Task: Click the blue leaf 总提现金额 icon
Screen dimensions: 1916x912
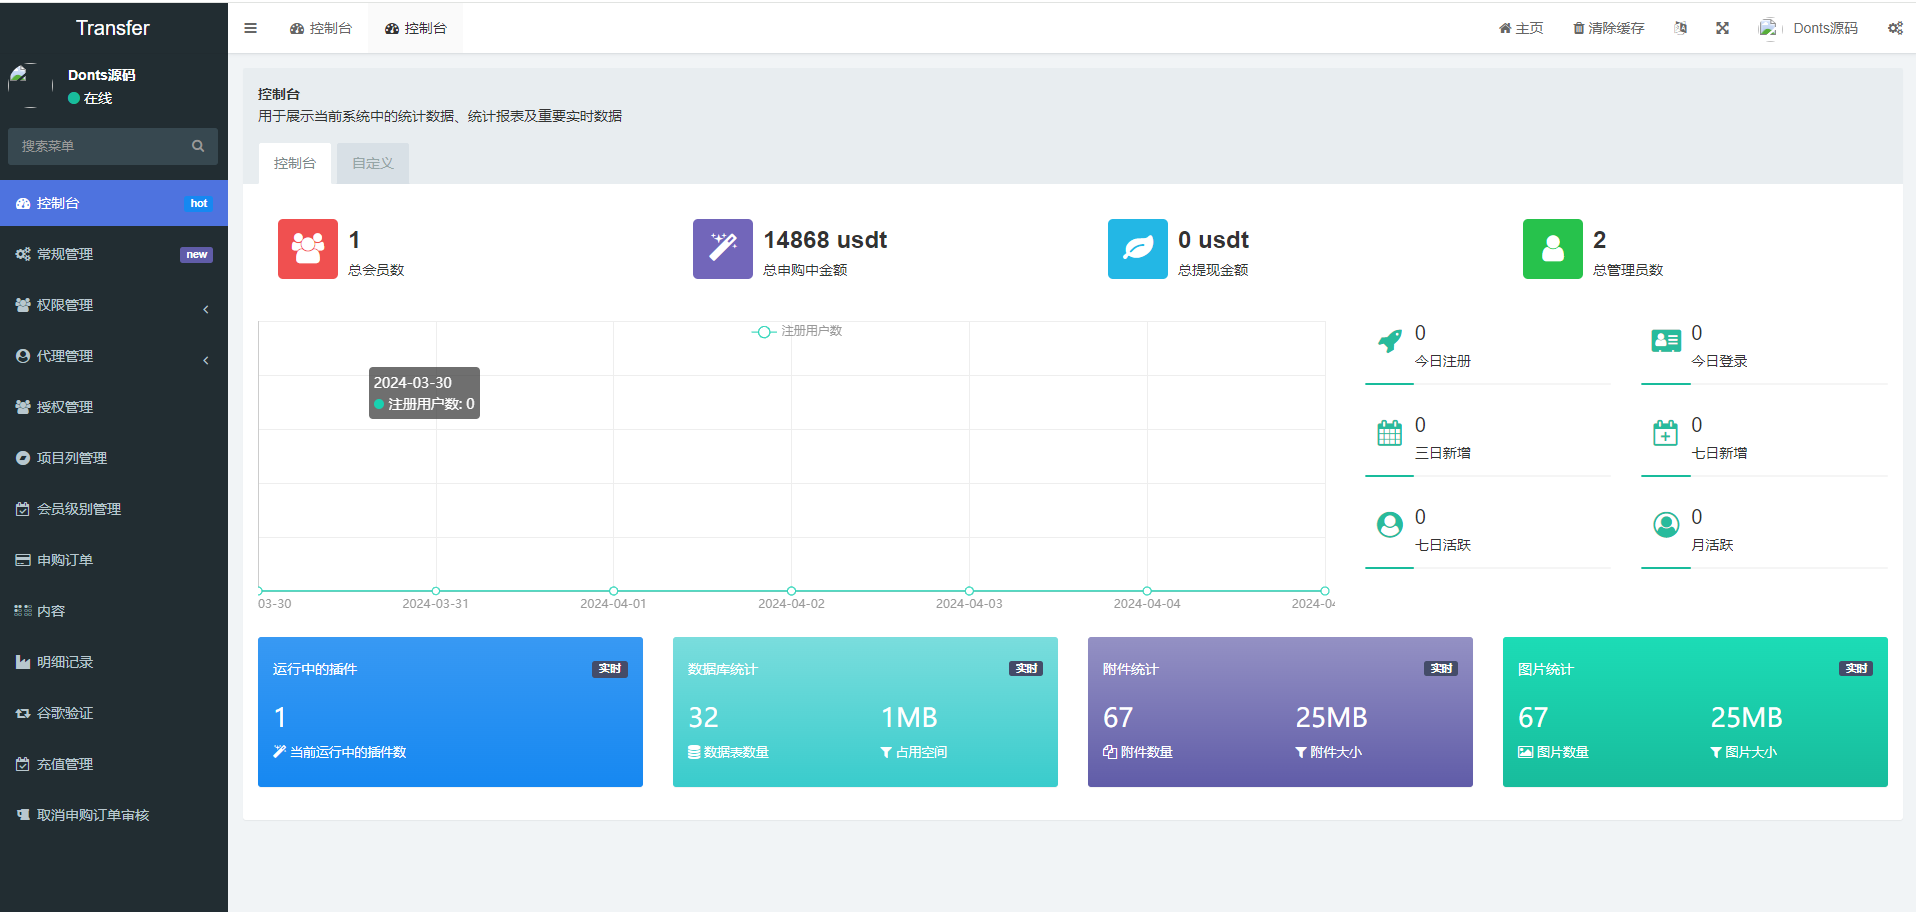Action: coord(1138,249)
